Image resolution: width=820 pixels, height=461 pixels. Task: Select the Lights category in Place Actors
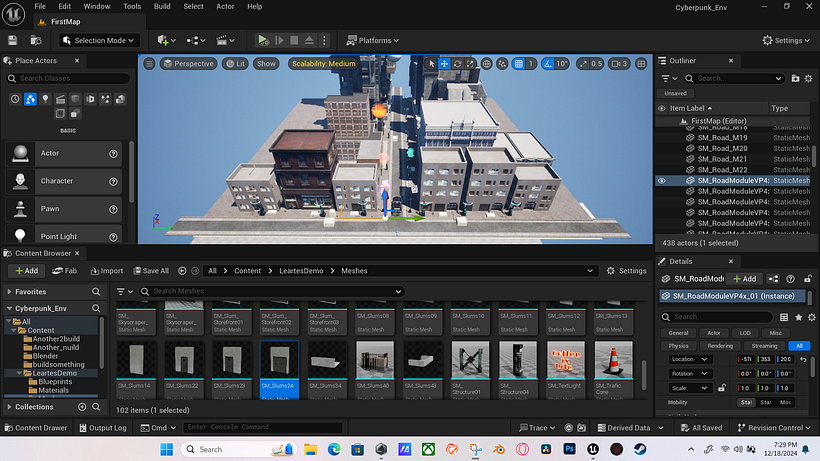45,99
